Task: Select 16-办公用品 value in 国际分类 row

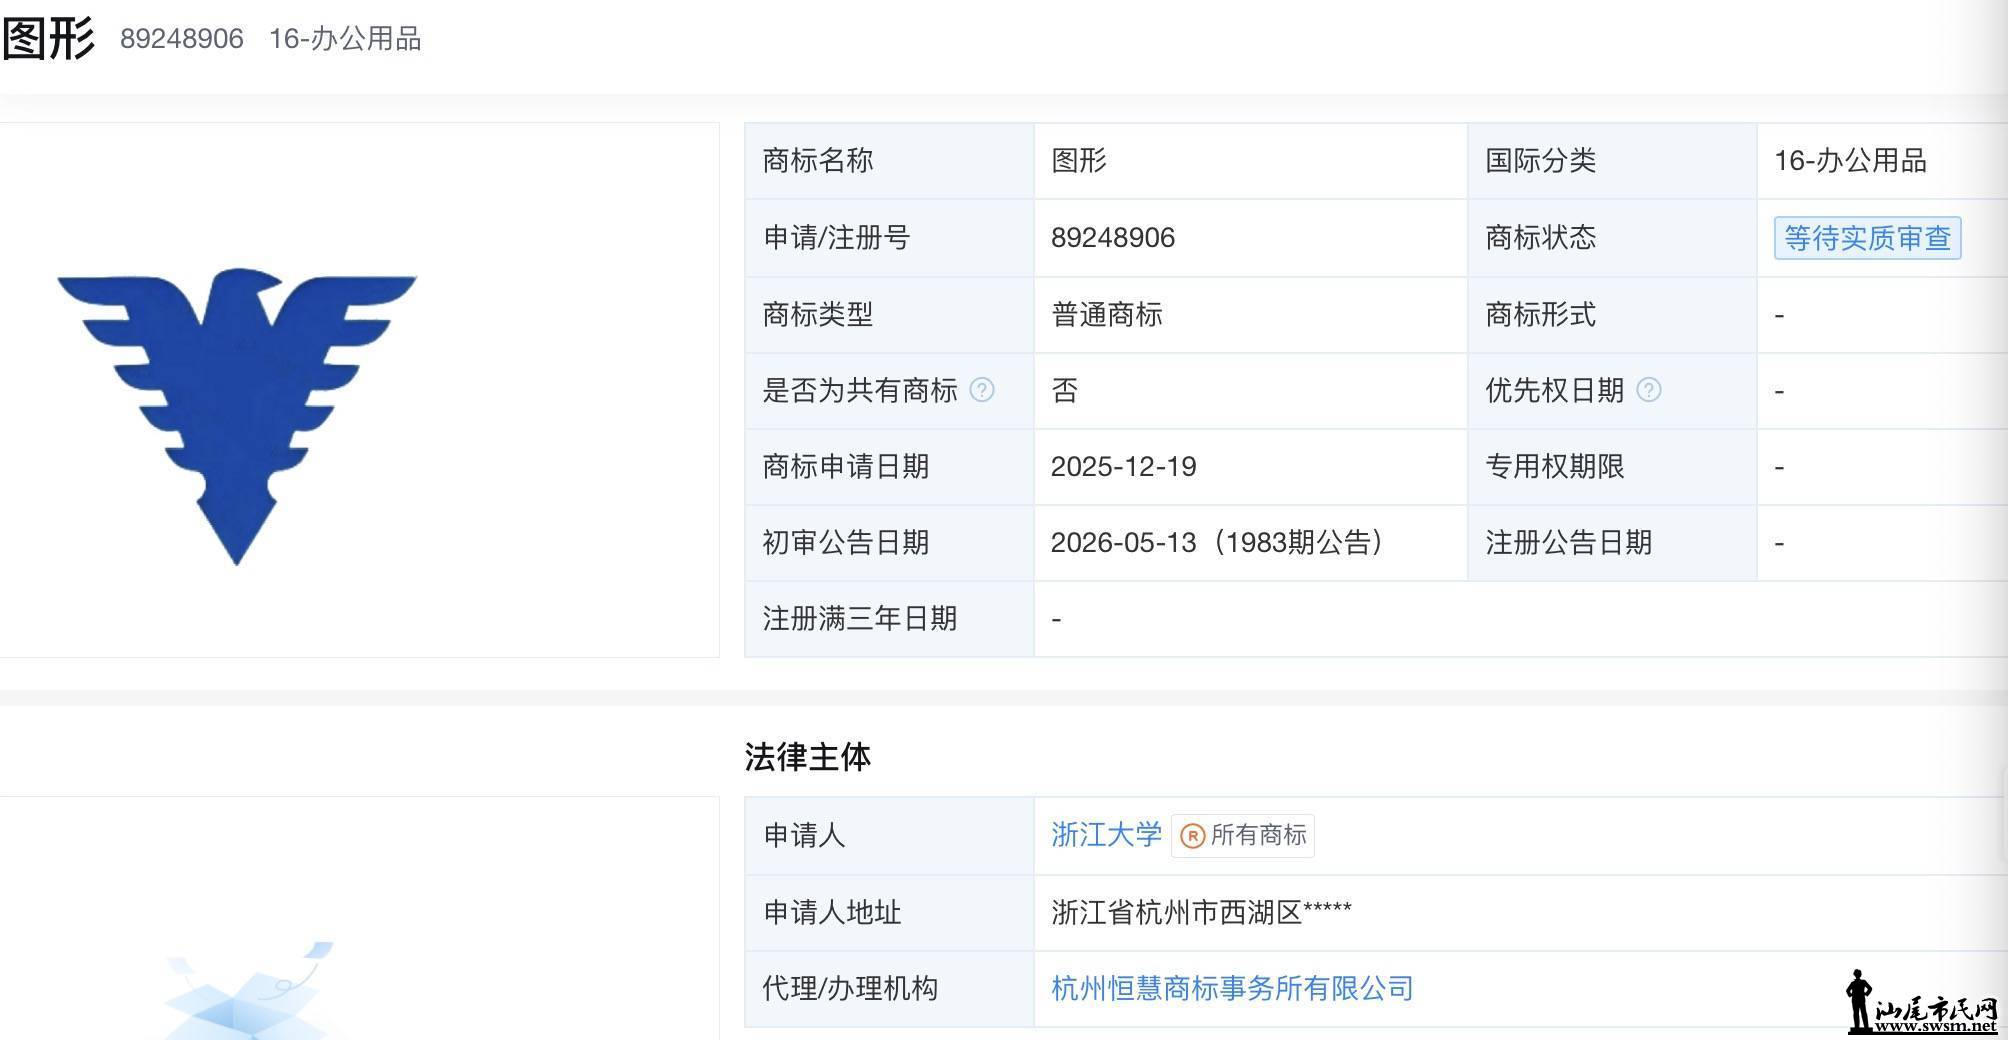Action: pos(1850,161)
